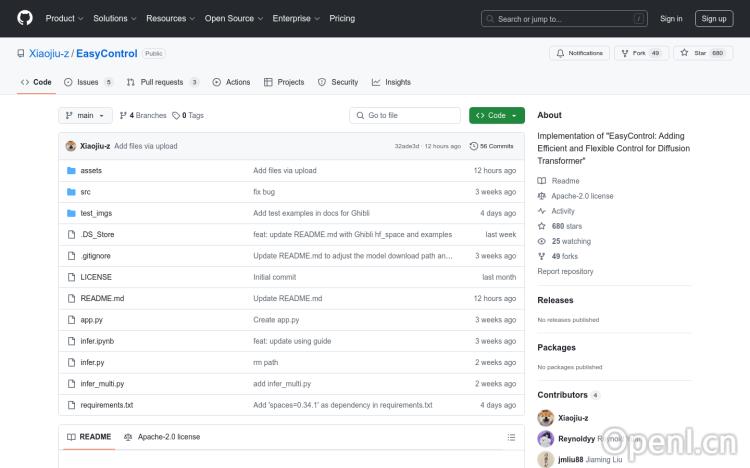This screenshot has height=468, width=750.
Task: Star the EasyControl repository
Action: [x=703, y=53]
